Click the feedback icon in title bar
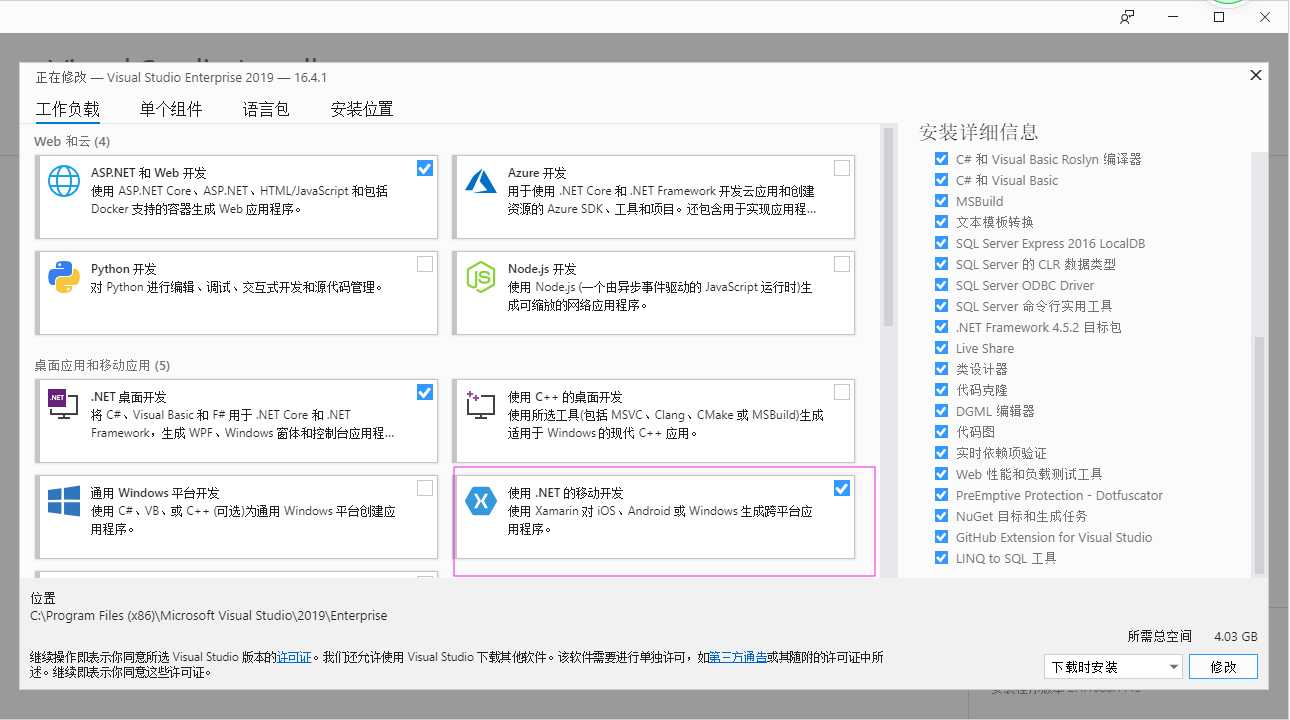The height and width of the screenshot is (720, 1290). 1127,17
